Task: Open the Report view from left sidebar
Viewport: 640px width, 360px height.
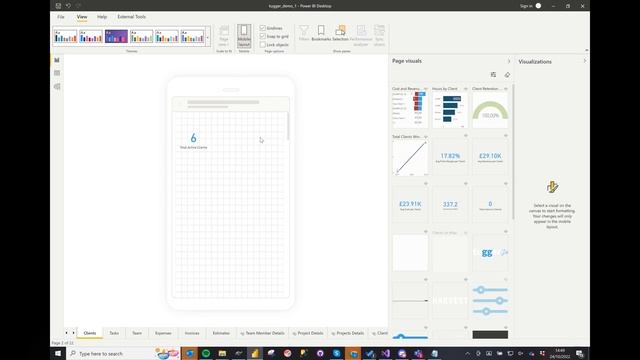Action: [x=57, y=60]
